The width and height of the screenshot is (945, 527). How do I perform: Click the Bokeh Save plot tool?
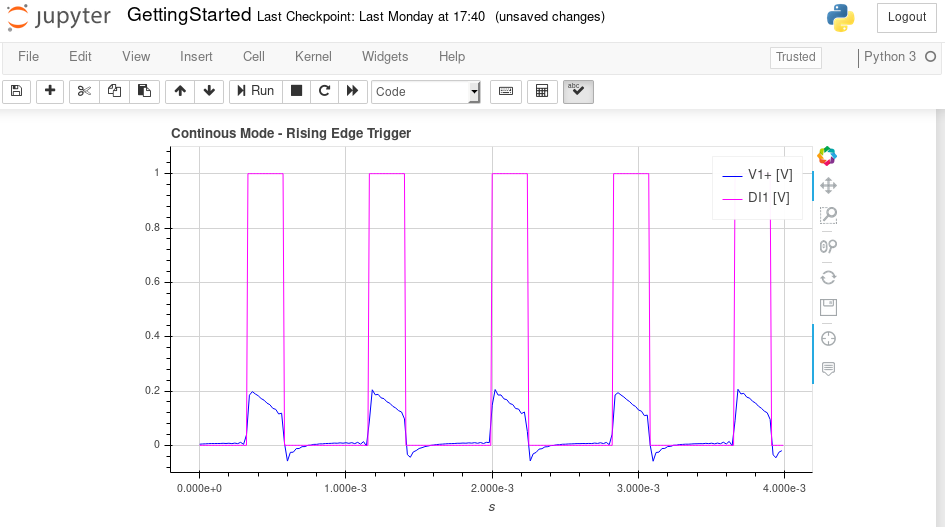[x=828, y=308]
